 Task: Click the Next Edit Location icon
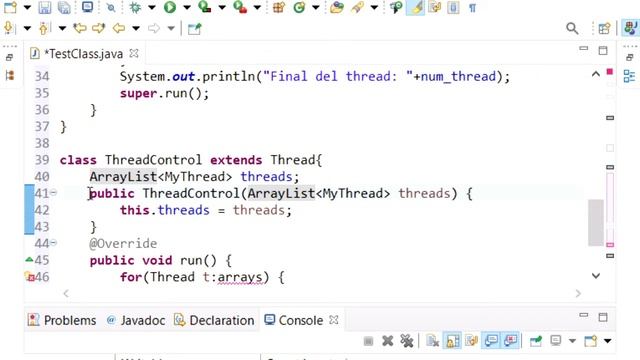(99, 28)
